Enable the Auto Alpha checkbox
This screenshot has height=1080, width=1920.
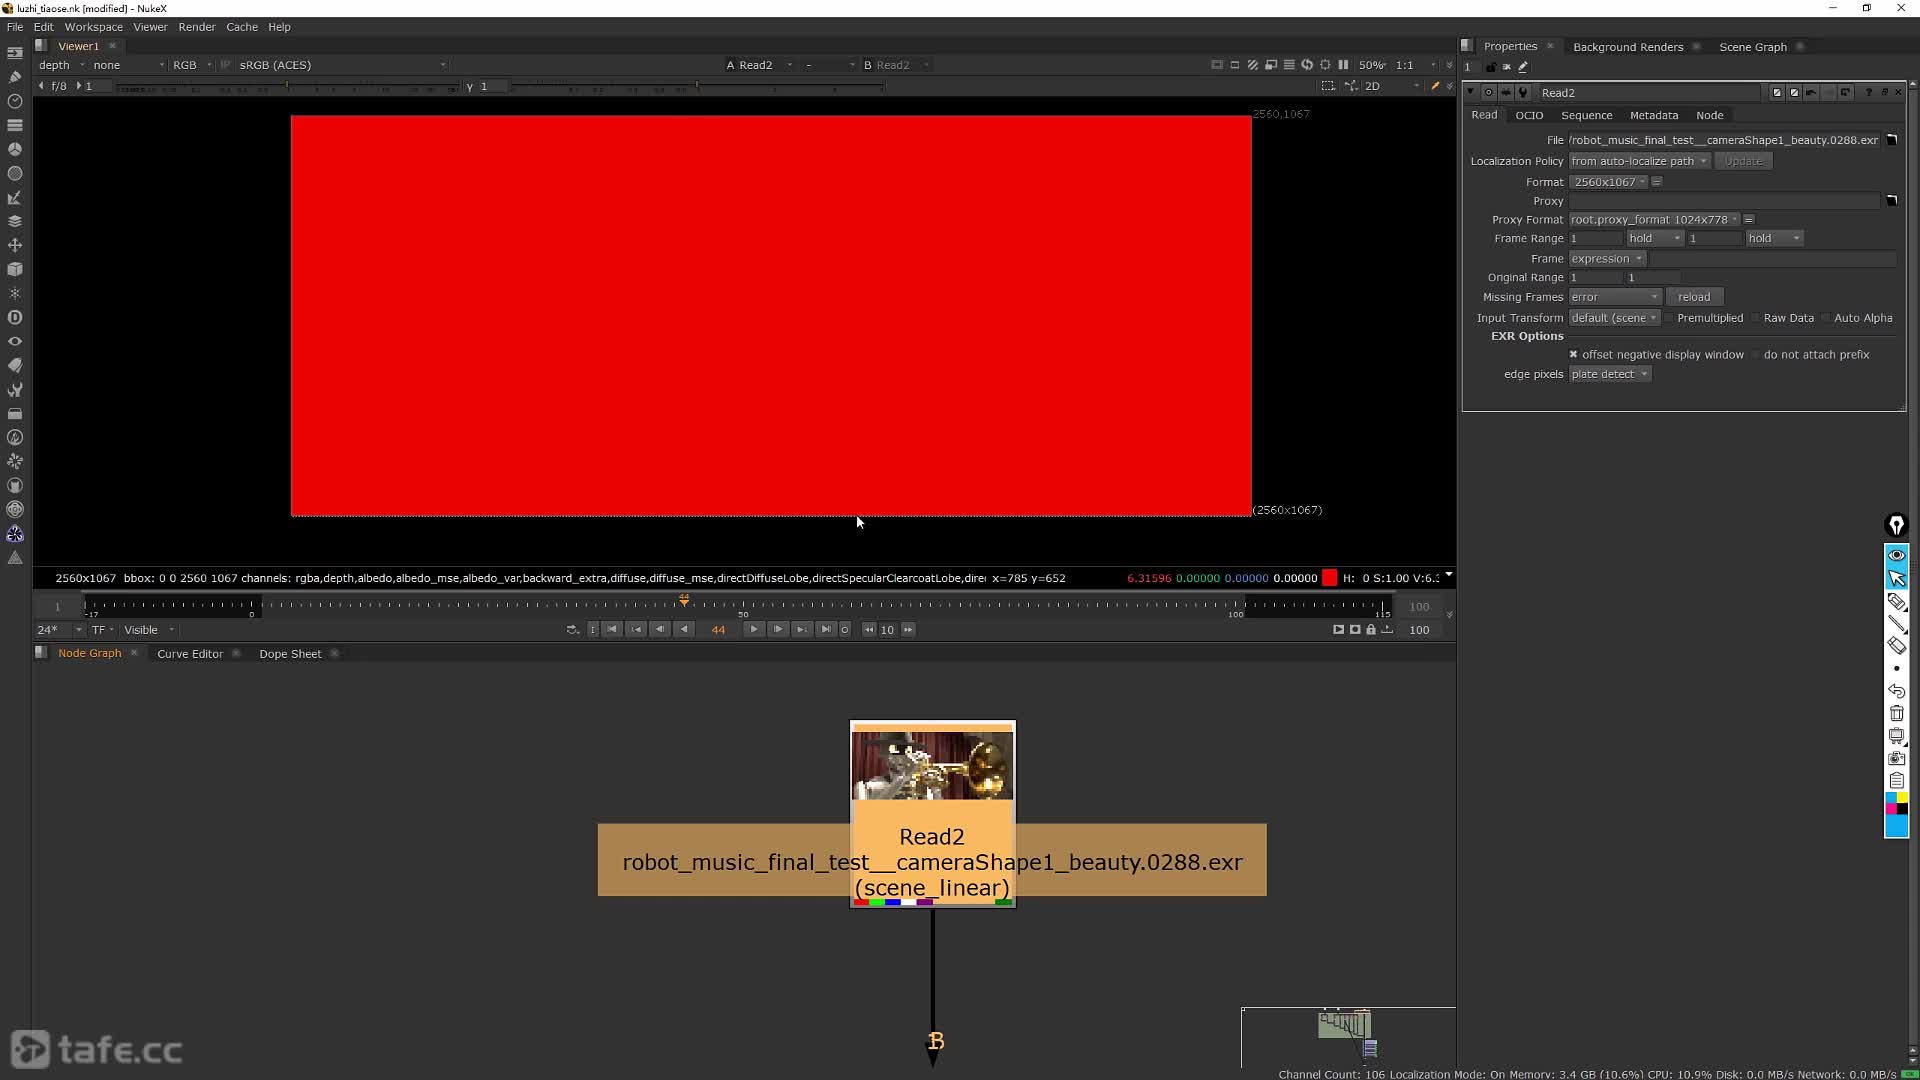1826,318
